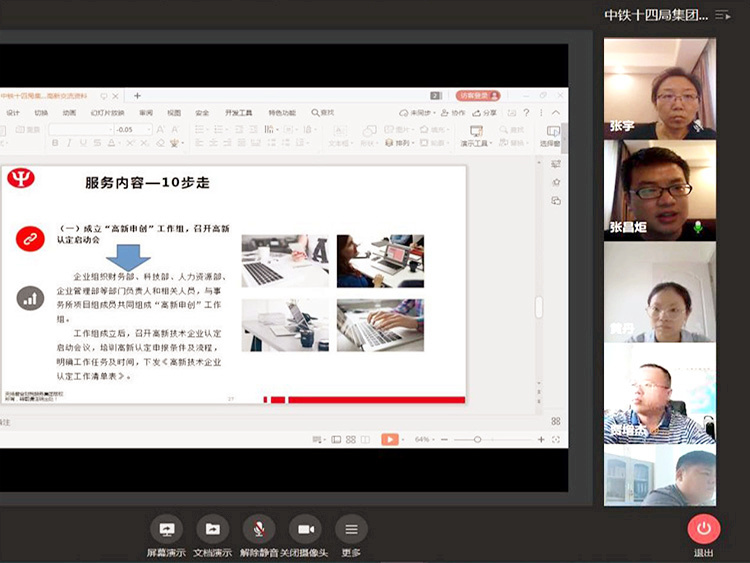The height and width of the screenshot is (563, 750).
Task: Adjust the zoom slider handle
Action: [477, 439]
